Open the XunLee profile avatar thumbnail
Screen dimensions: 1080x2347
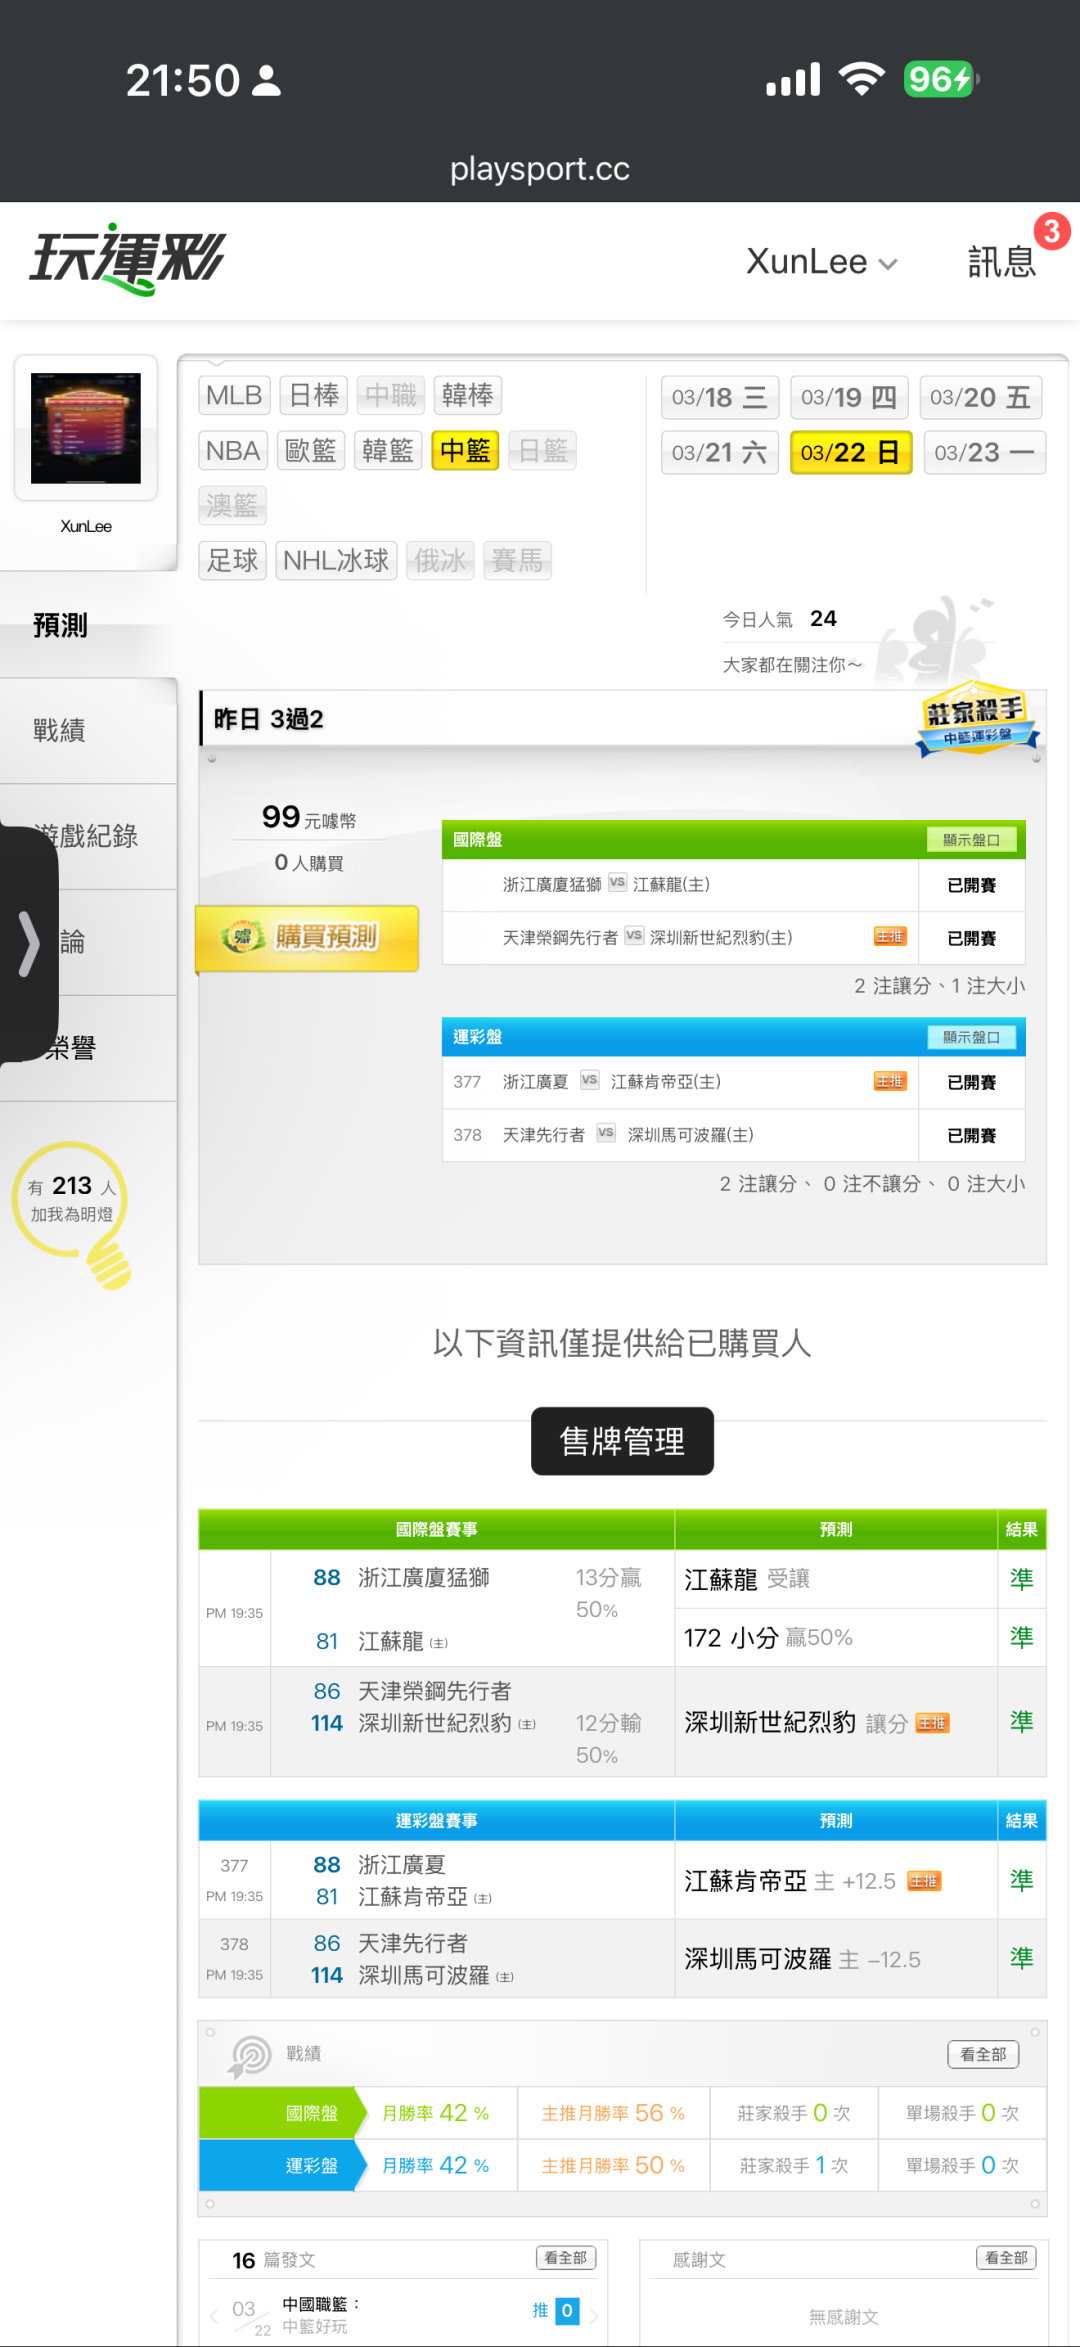coord(86,428)
